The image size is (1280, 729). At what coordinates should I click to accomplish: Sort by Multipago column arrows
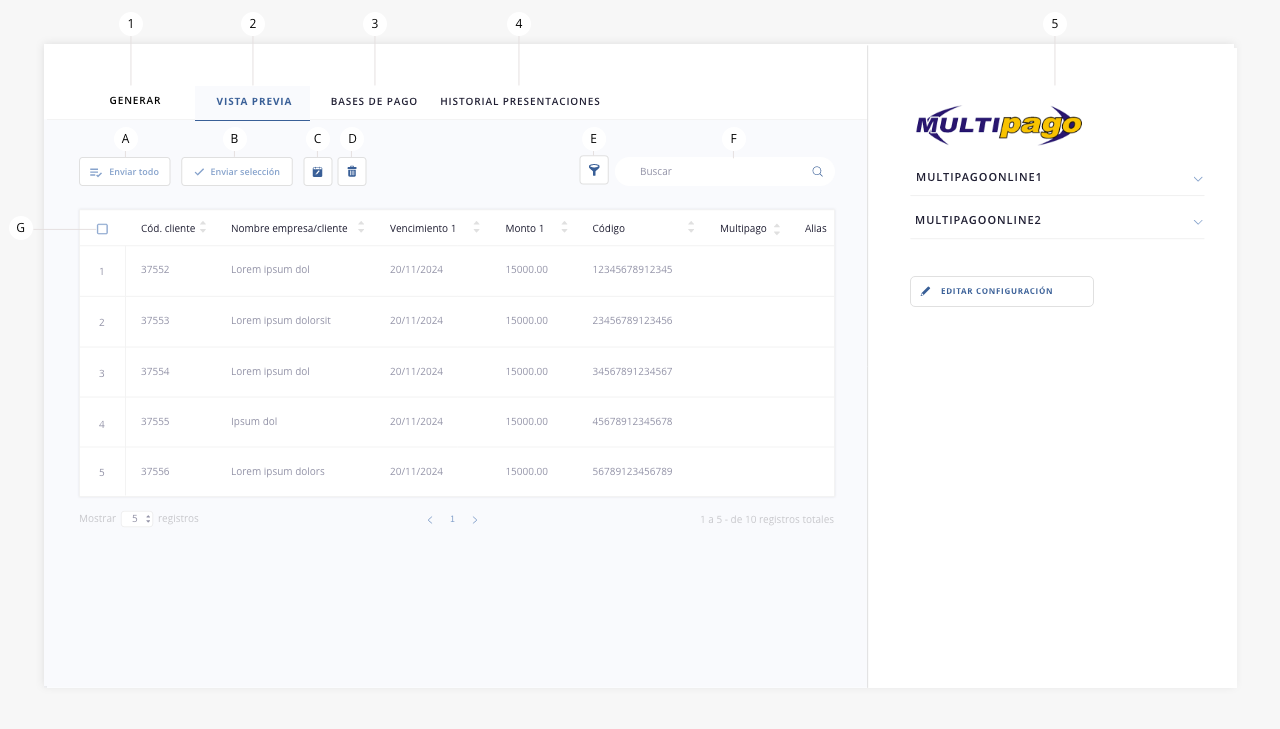click(x=777, y=229)
